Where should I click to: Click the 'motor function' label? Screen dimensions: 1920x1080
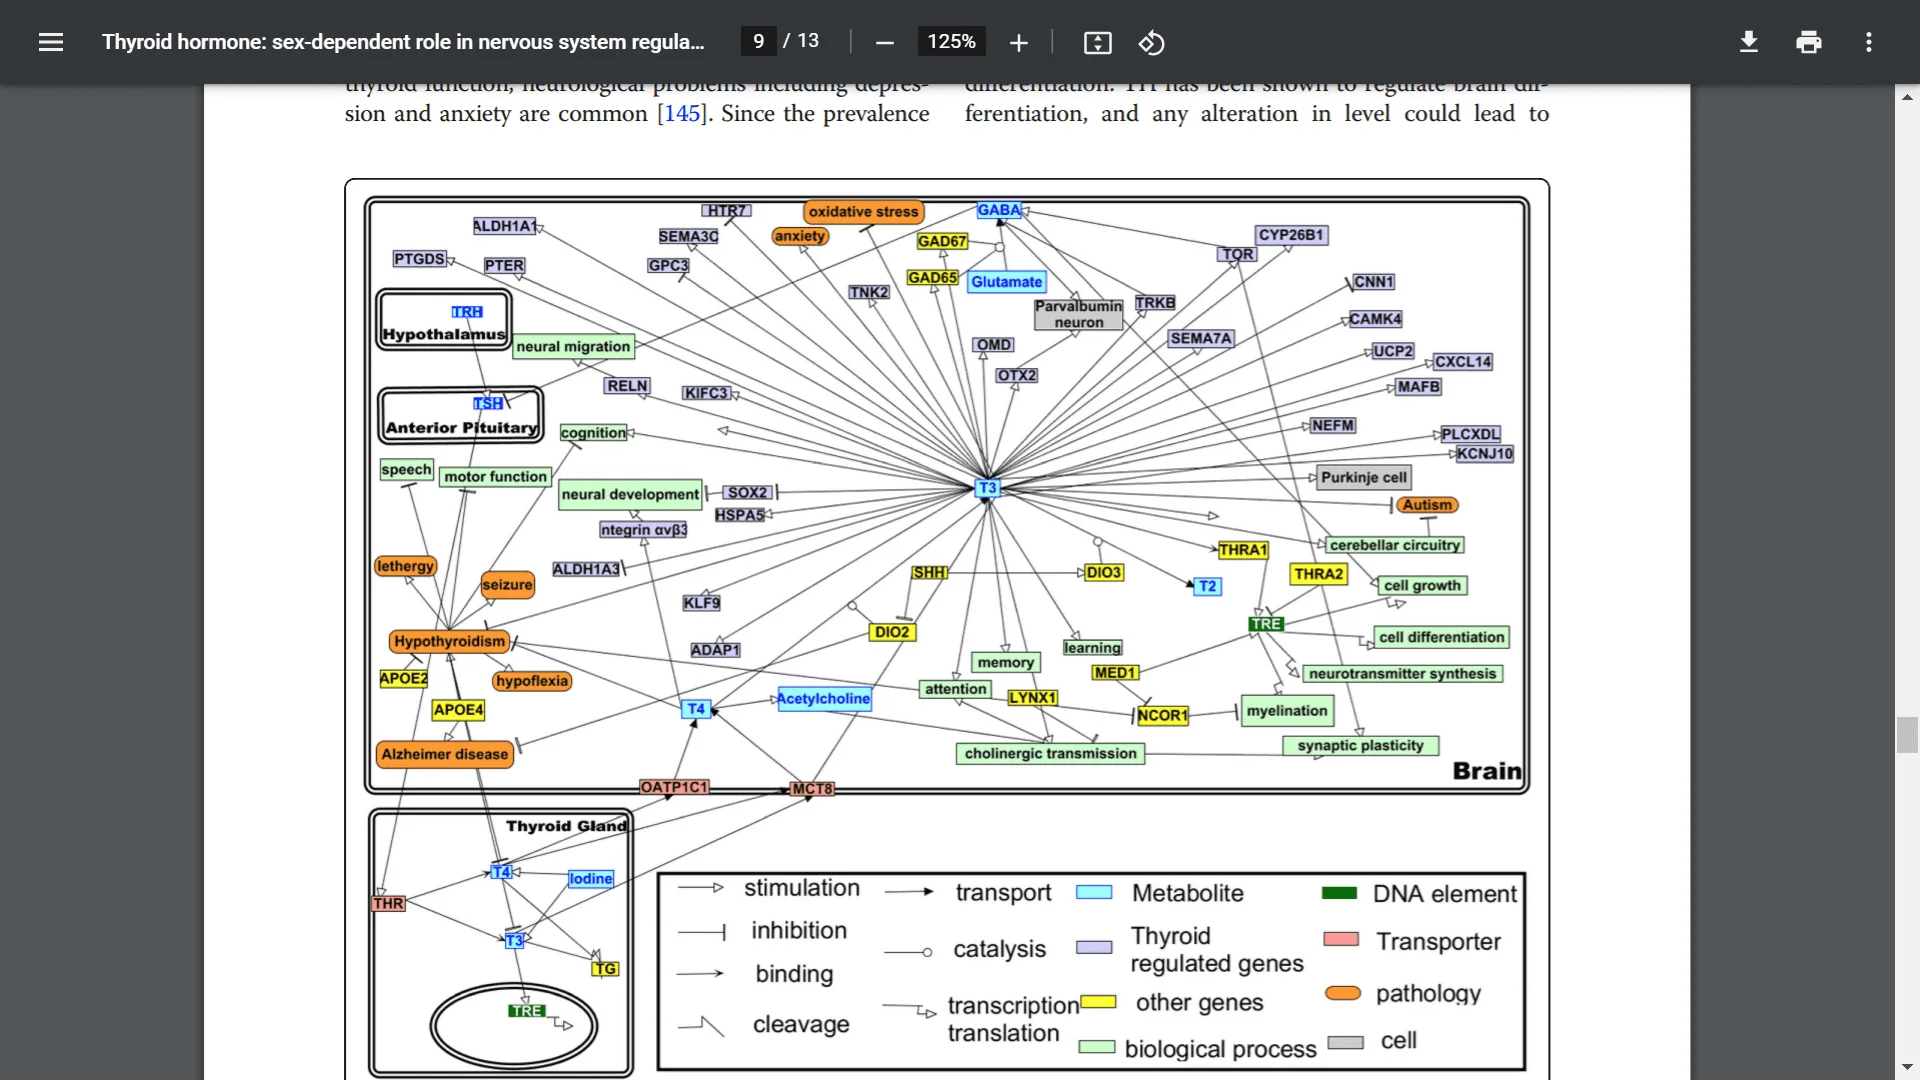[495, 477]
